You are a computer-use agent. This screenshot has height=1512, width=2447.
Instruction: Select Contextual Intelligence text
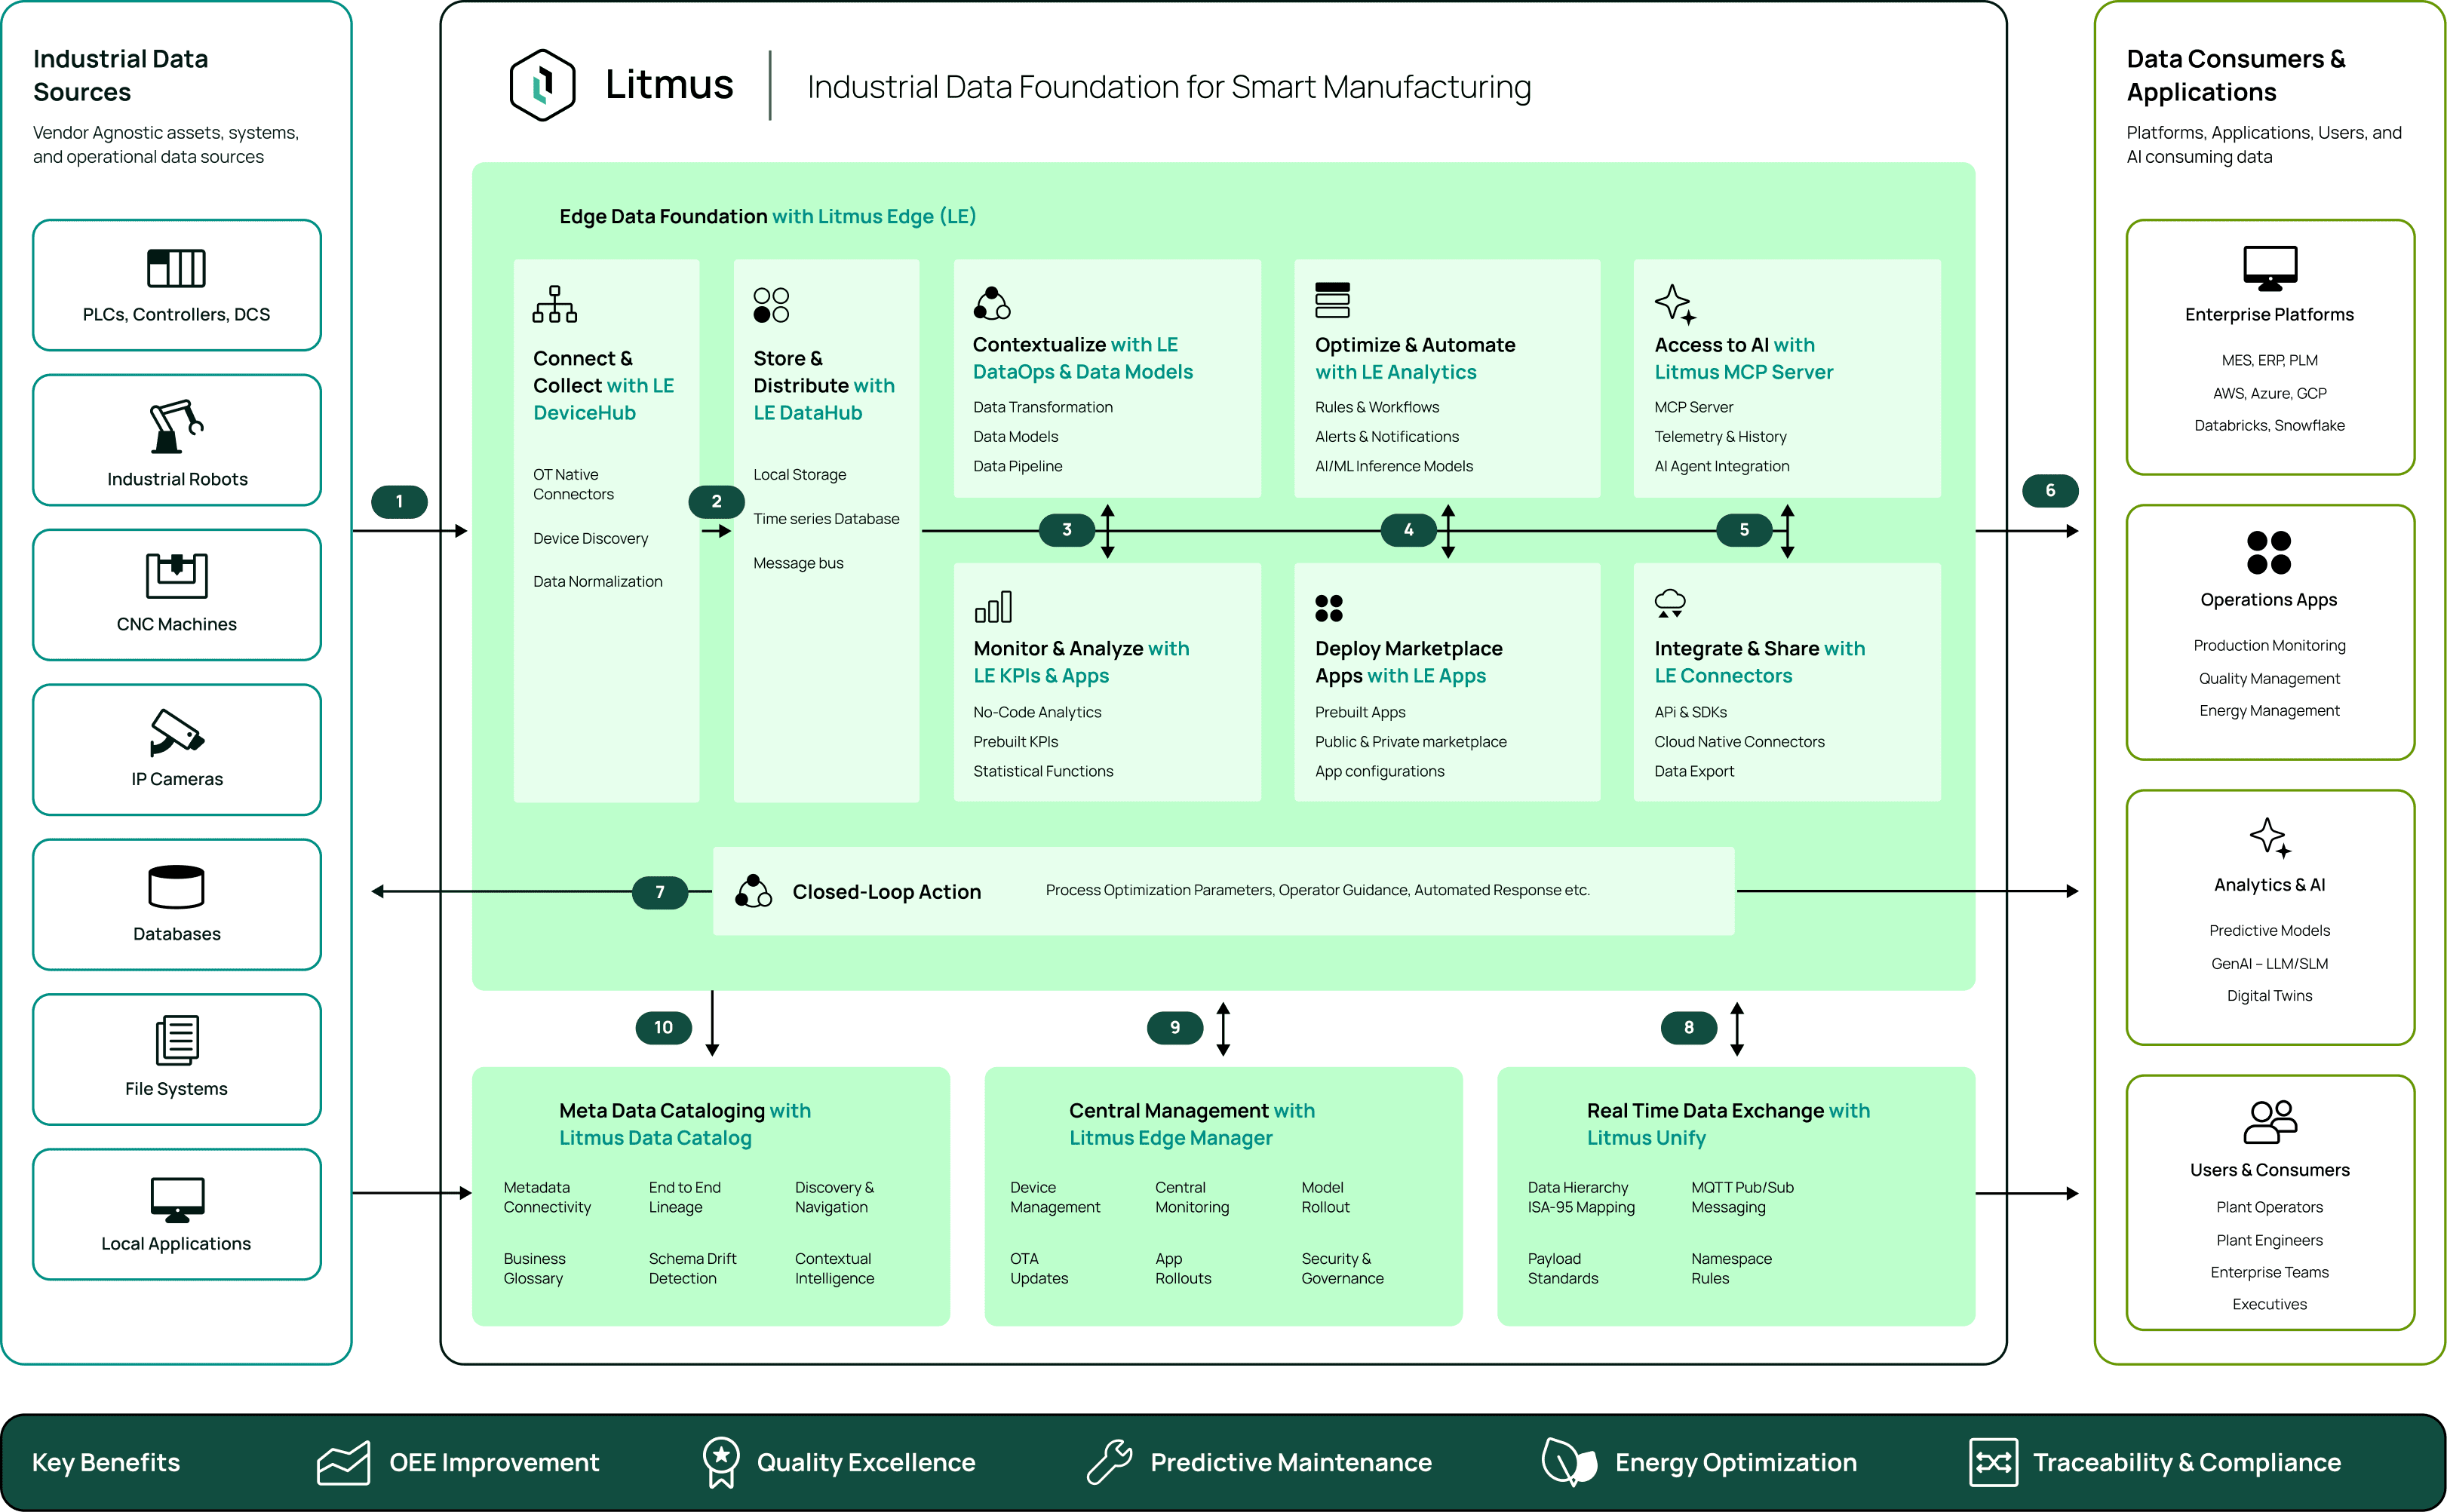(834, 1268)
